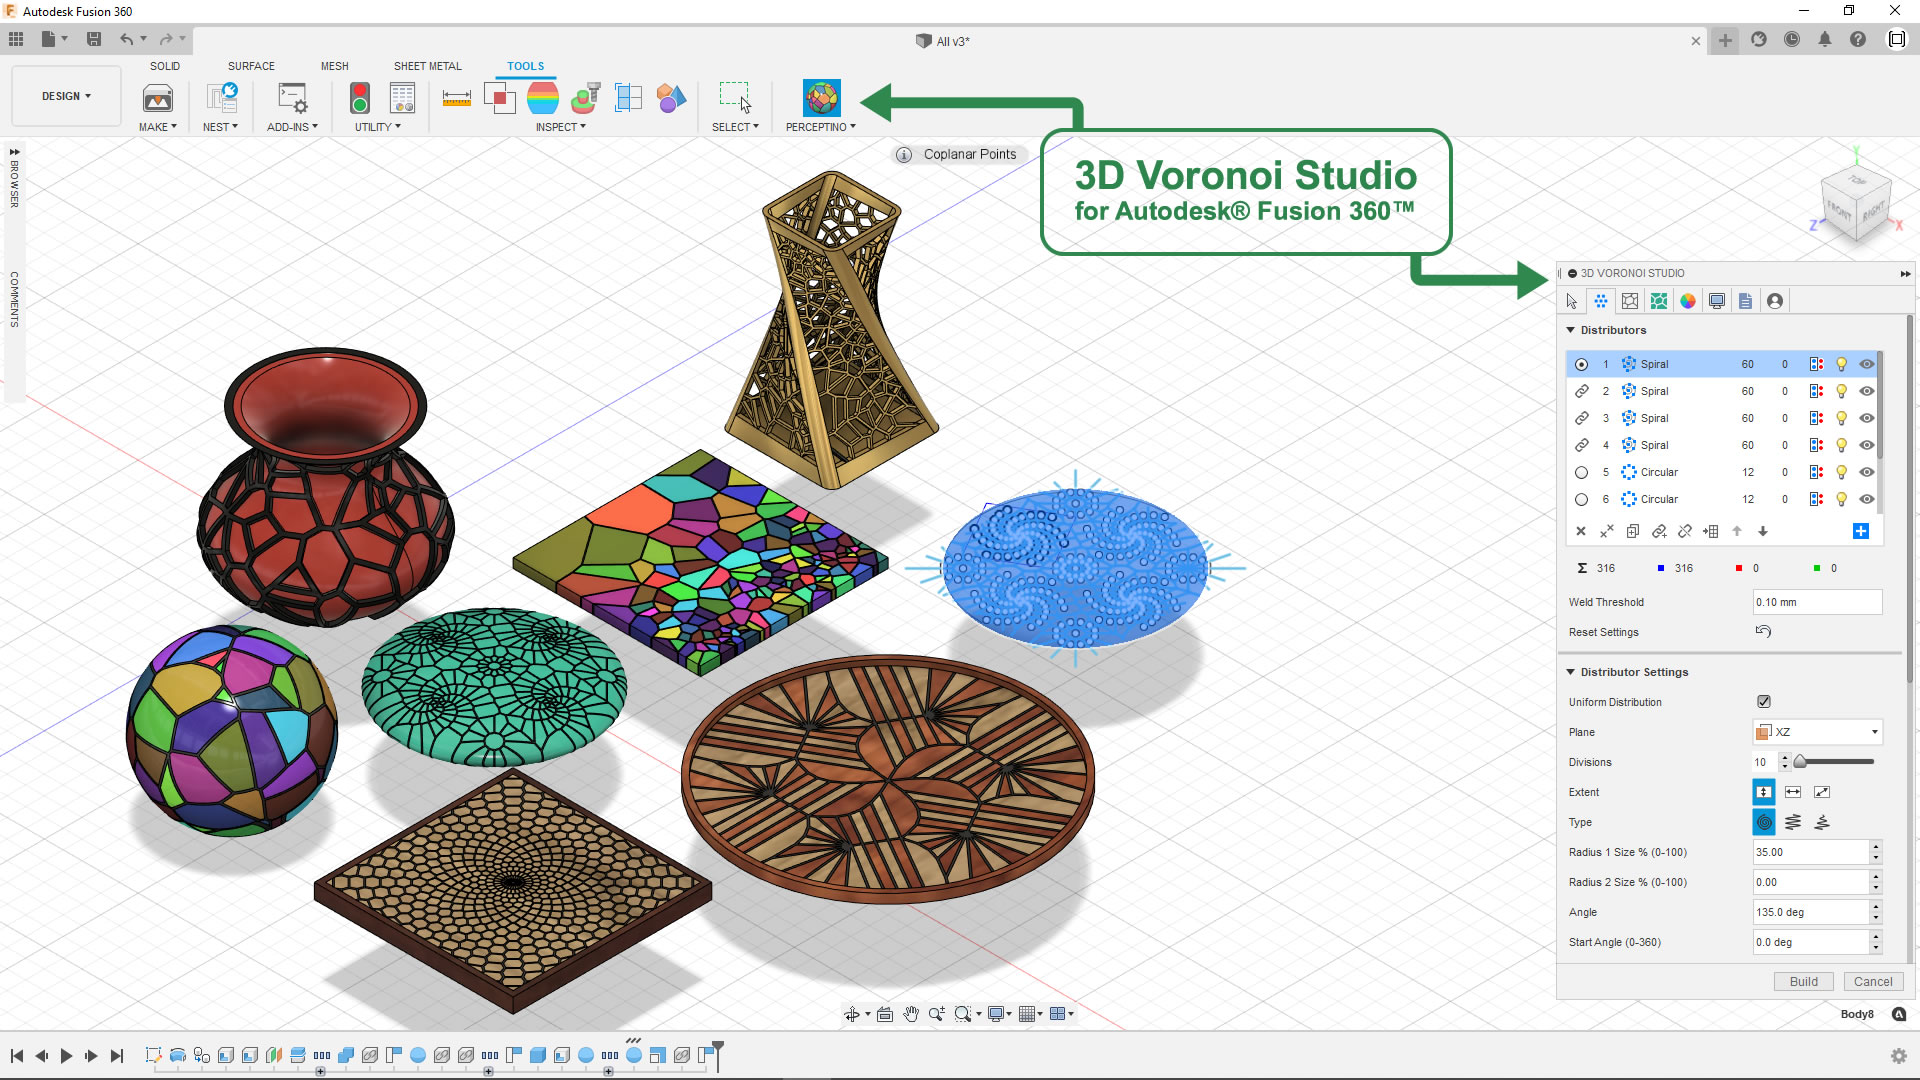The height and width of the screenshot is (1080, 1920).
Task: Open the color wheel tab in Voronoi panel
Action: point(1688,301)
